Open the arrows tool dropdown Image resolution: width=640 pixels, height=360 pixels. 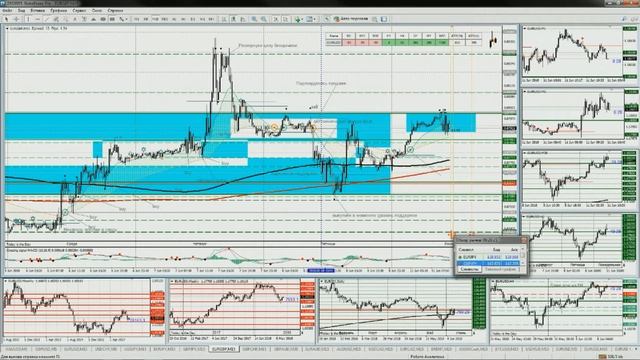pos(123,19)
